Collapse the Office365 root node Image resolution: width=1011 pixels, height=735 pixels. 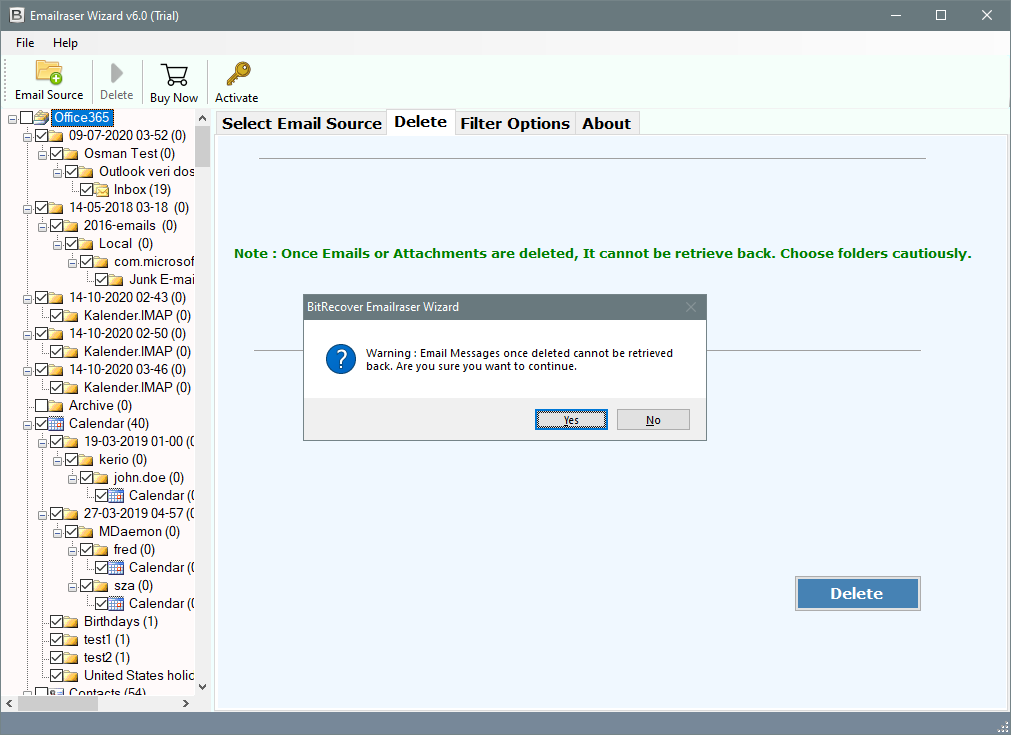(12, 119)
